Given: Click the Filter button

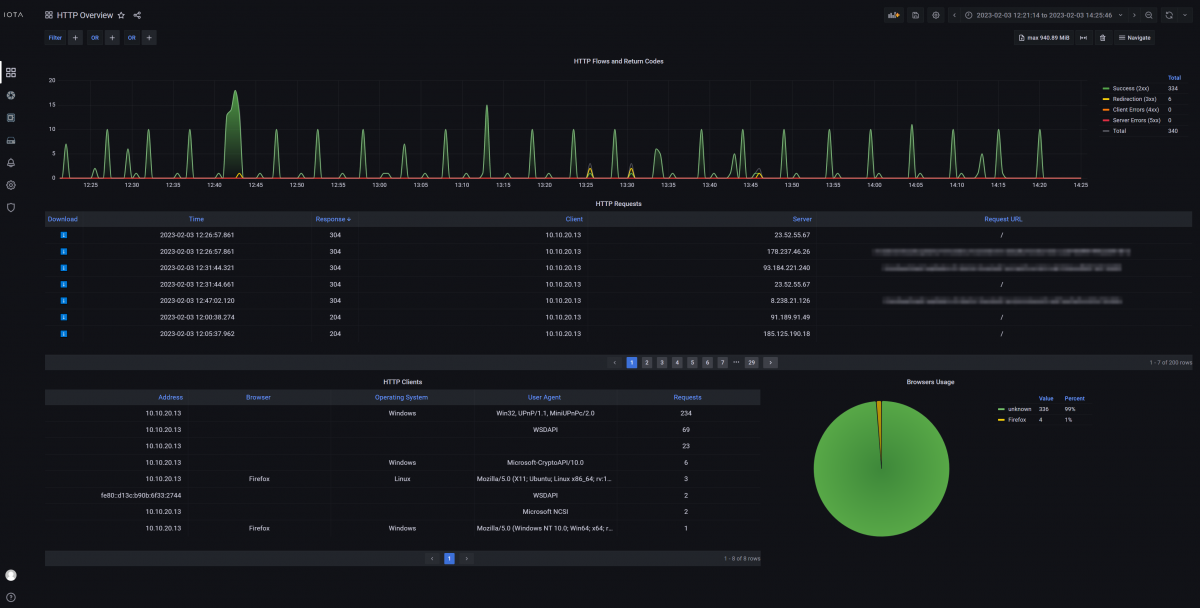Looking at the screenshot, I should [55, 38].
